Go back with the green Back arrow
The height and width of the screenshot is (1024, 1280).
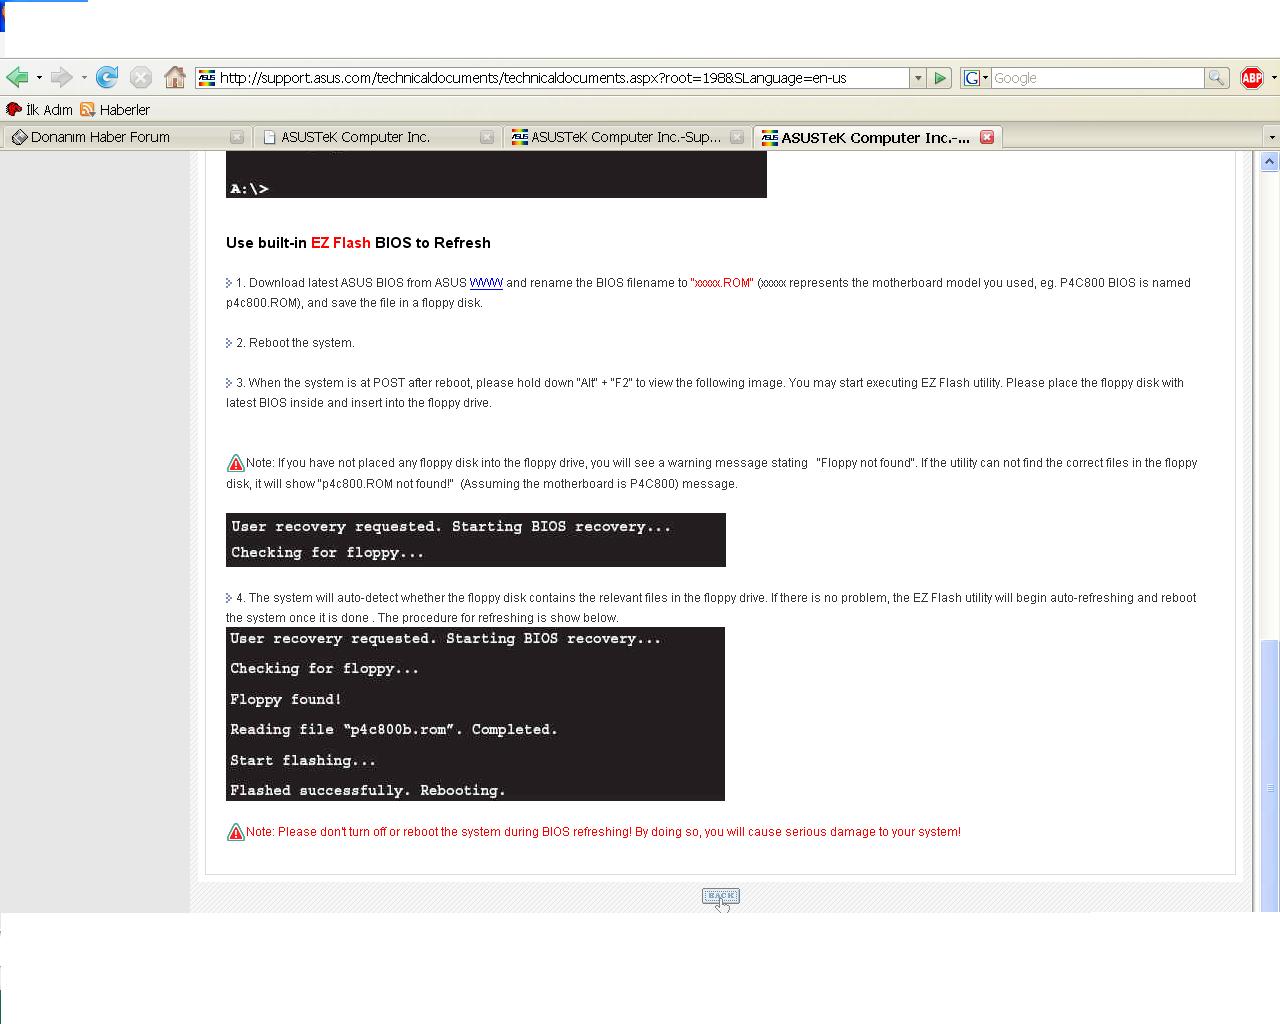tap(17, 77)
